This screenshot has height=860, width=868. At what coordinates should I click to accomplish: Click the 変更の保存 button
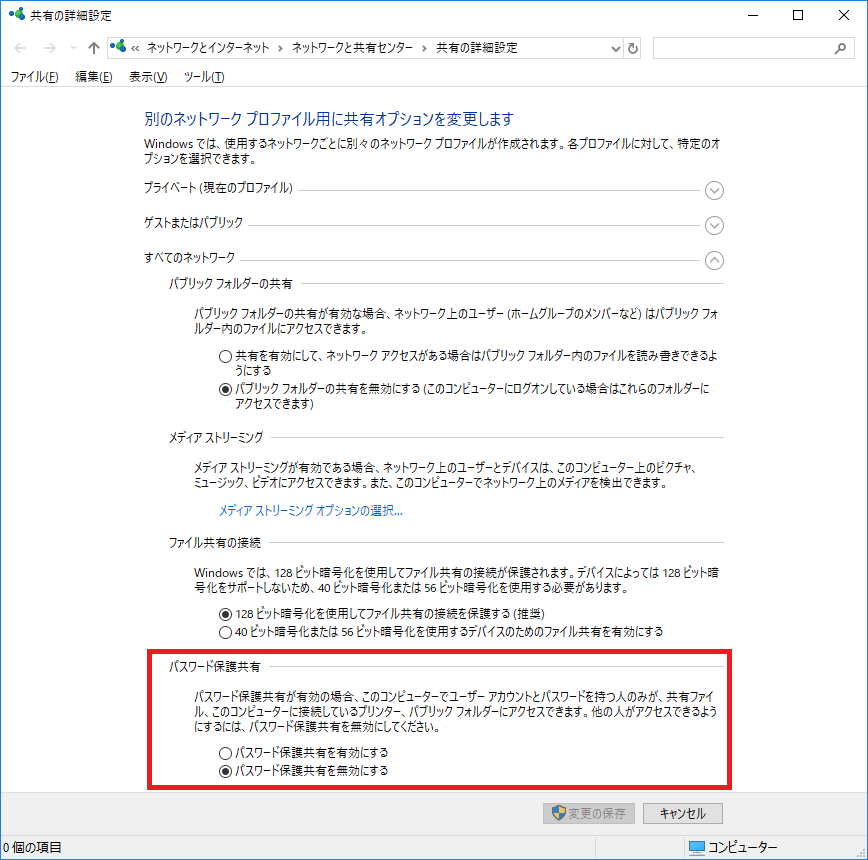click(x=588, y=814)
